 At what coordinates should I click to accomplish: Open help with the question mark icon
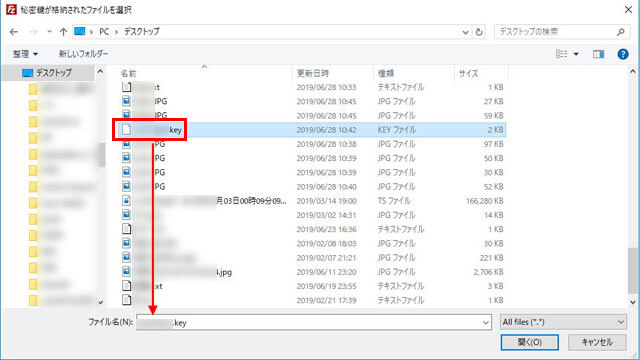pos(623,54)
